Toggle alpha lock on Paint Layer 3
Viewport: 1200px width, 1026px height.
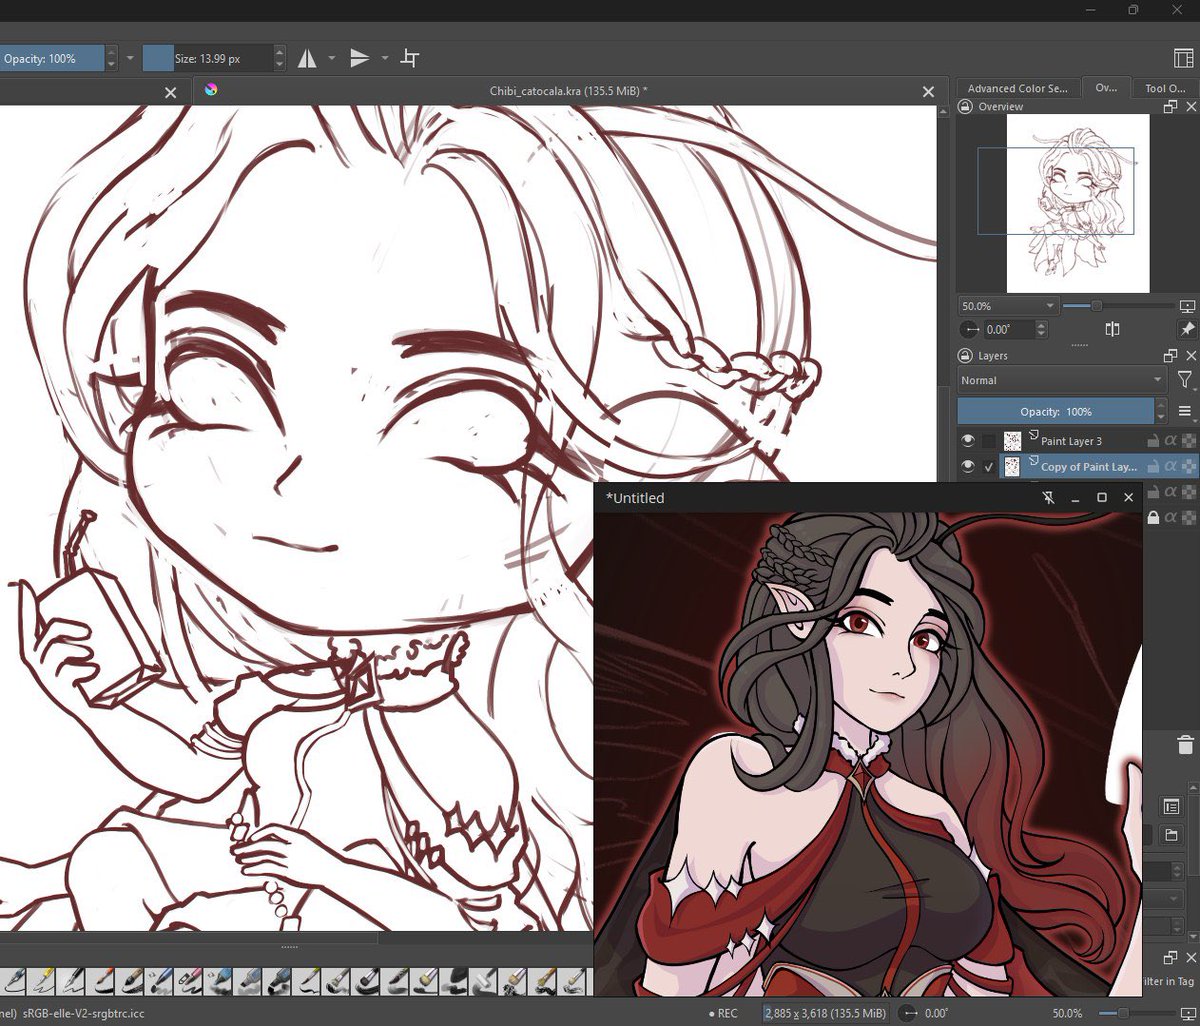(1187, 440)
